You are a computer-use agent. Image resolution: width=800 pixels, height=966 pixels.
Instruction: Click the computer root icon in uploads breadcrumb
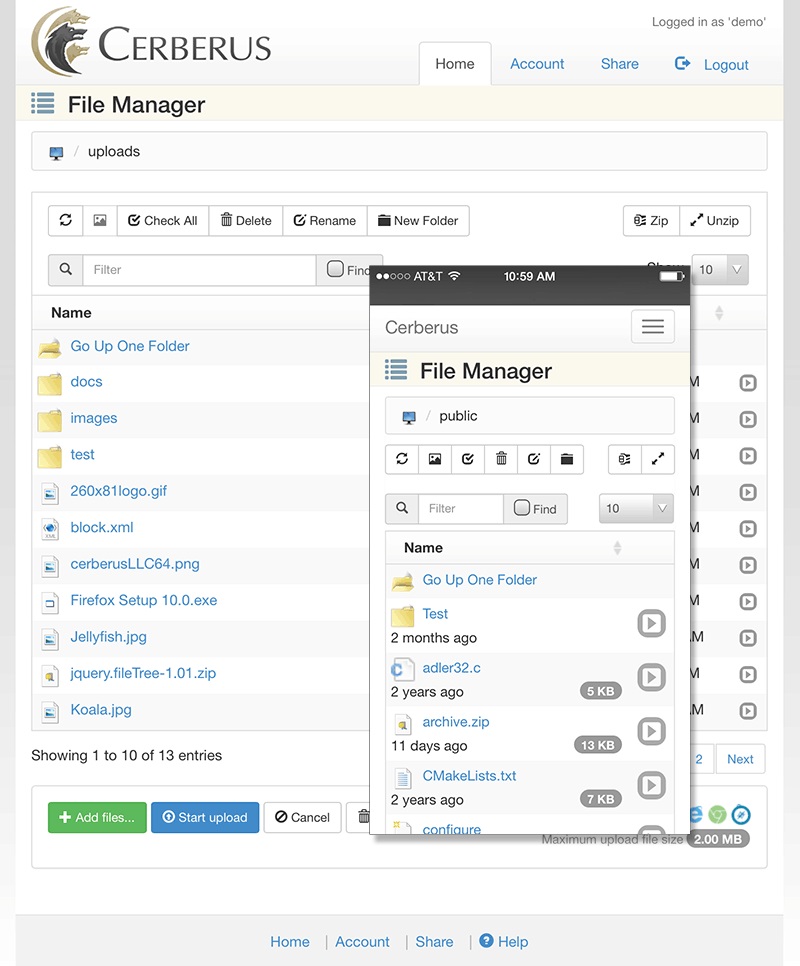tap(56, 153)
